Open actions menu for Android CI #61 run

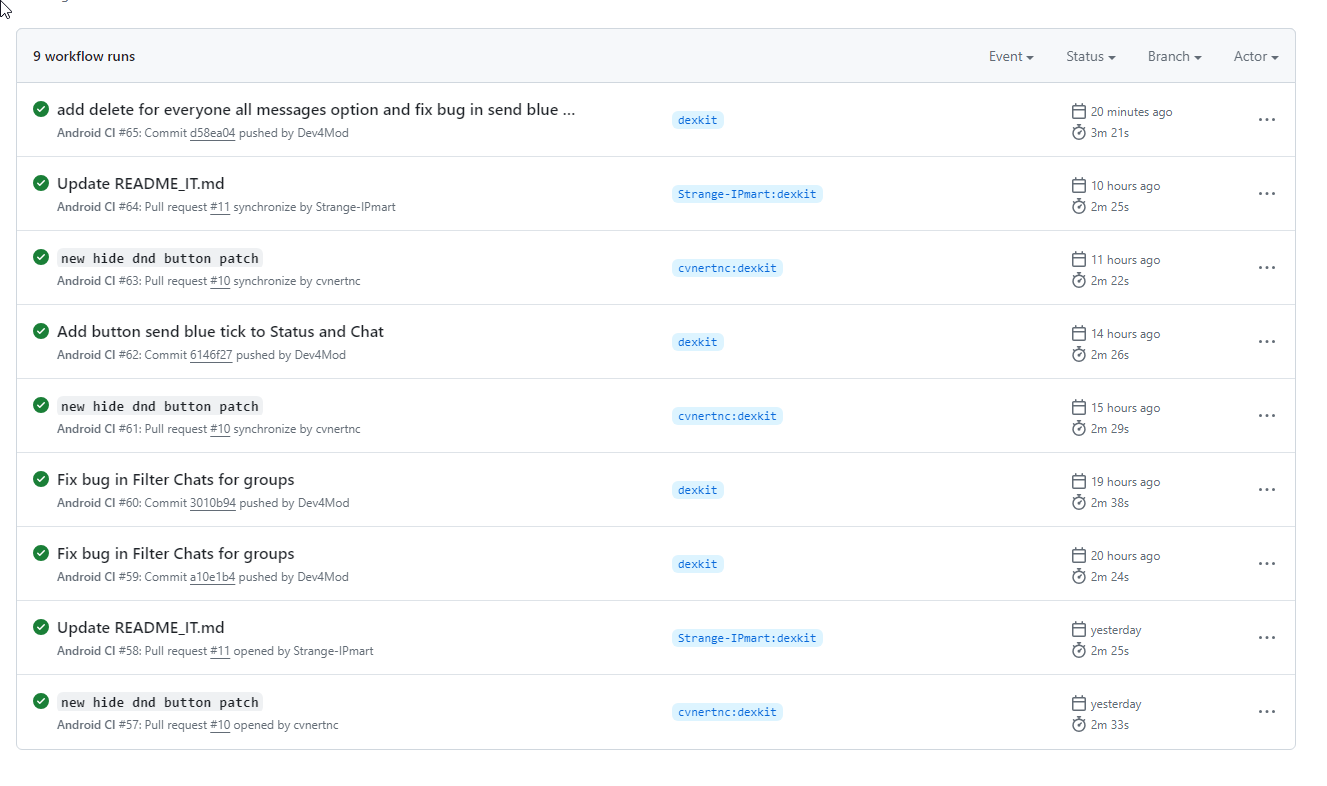tap(1266, 416)
